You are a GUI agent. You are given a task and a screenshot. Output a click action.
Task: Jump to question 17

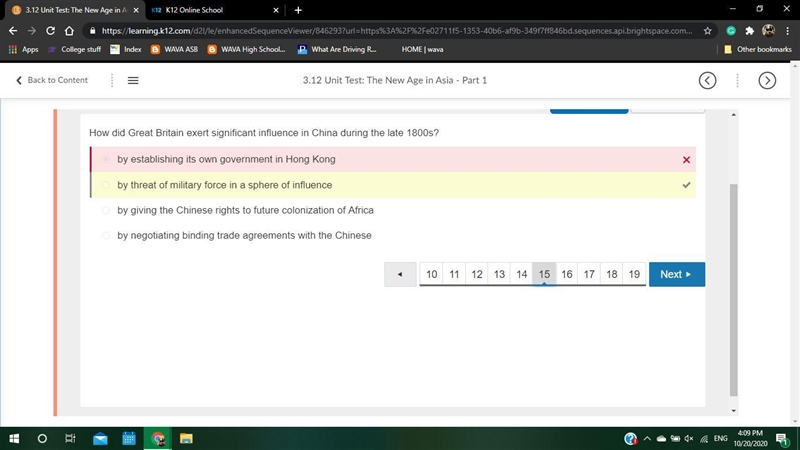(x=589, y=274)
